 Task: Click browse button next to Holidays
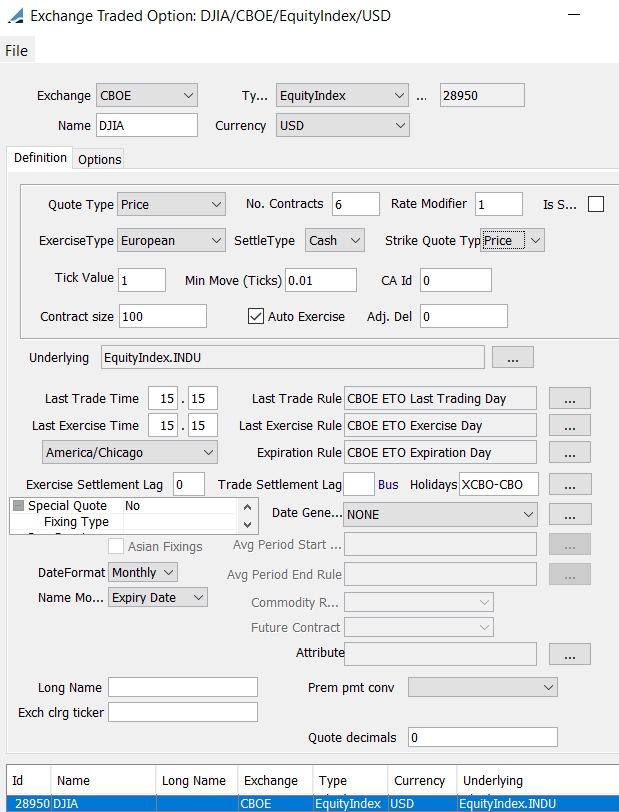pyautogui.click(x=570, y=485)
